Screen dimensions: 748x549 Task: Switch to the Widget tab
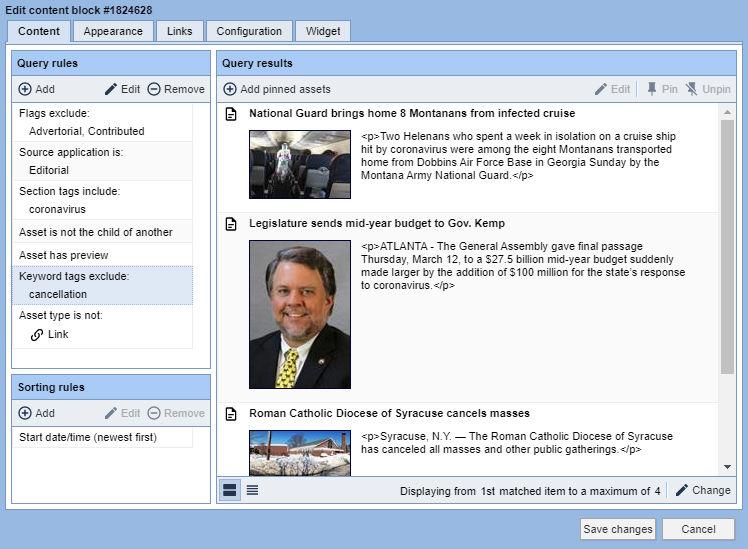tap(323, 31)
